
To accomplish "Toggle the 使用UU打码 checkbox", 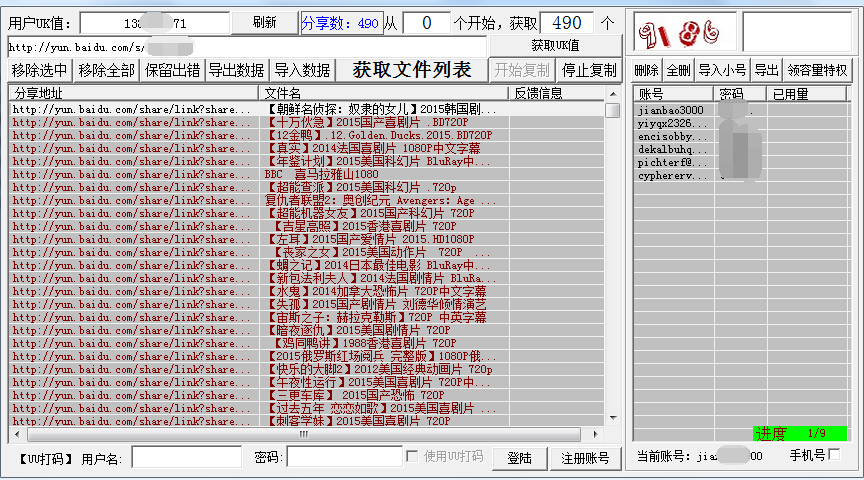I will [x=412, y=456].
